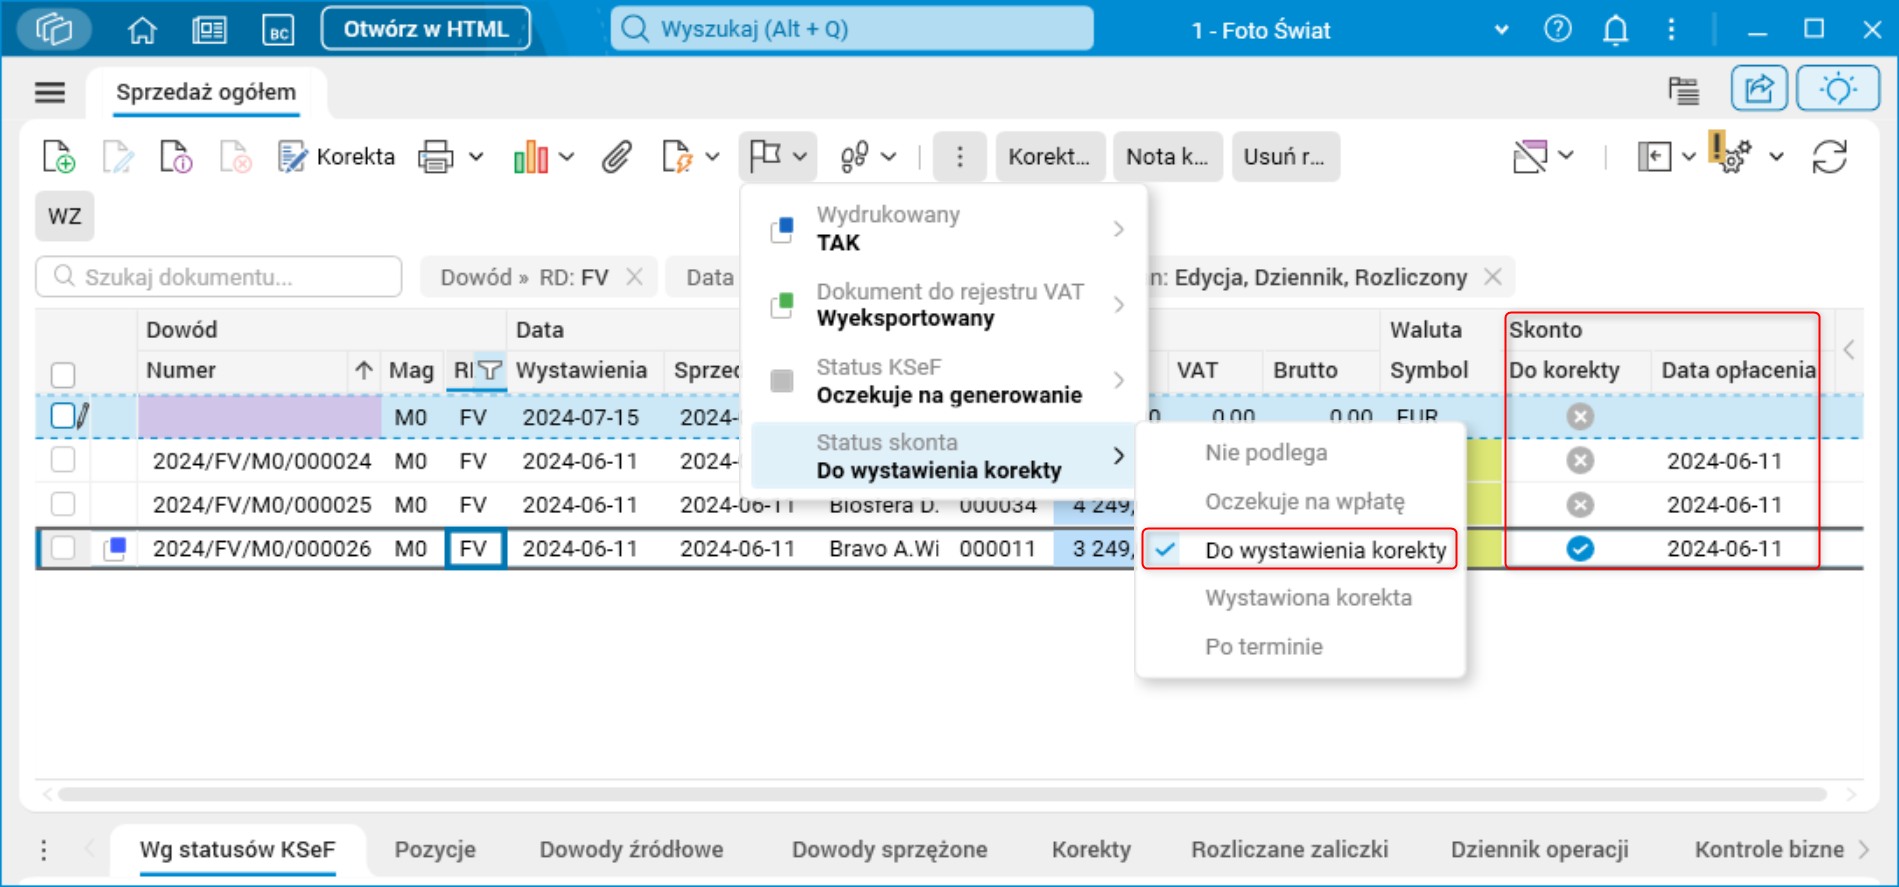The width and height of the screenshot is (1899, 887).
Task: Click the delete document icon
Action: [x=235, y=157]
